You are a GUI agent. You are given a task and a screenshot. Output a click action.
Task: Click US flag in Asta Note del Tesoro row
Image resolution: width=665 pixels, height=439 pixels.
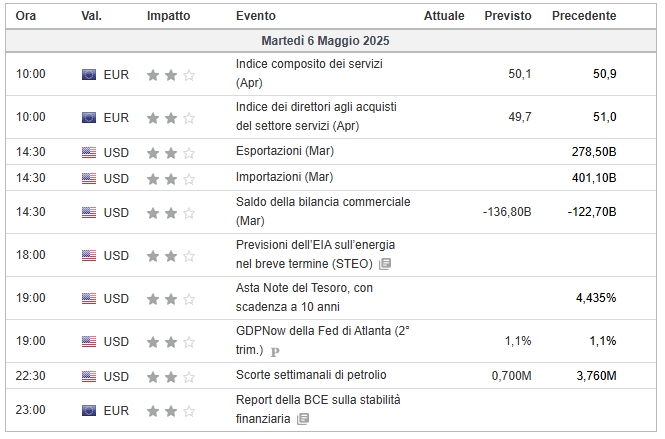click(89, 299)
